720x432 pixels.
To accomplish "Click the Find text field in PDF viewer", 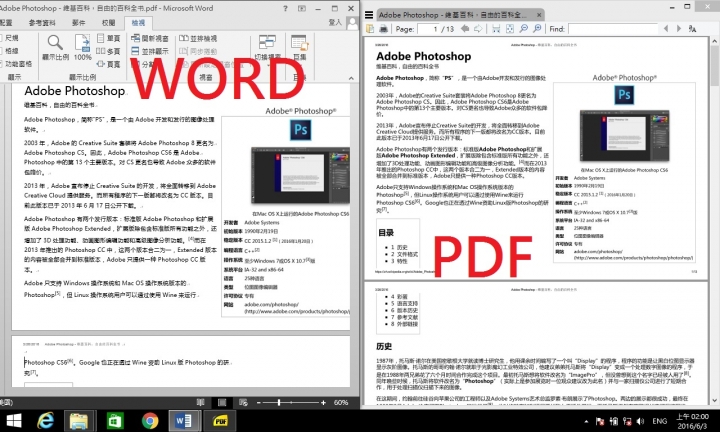I will click(613, 29).
